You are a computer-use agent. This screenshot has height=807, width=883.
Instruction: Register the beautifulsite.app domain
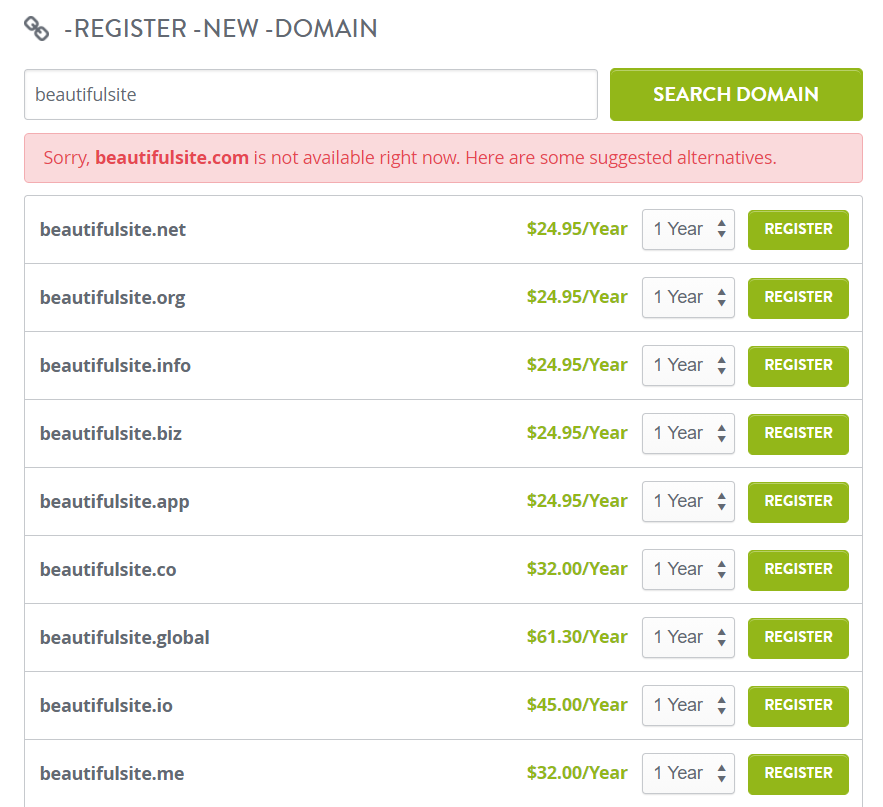(798, 501)
